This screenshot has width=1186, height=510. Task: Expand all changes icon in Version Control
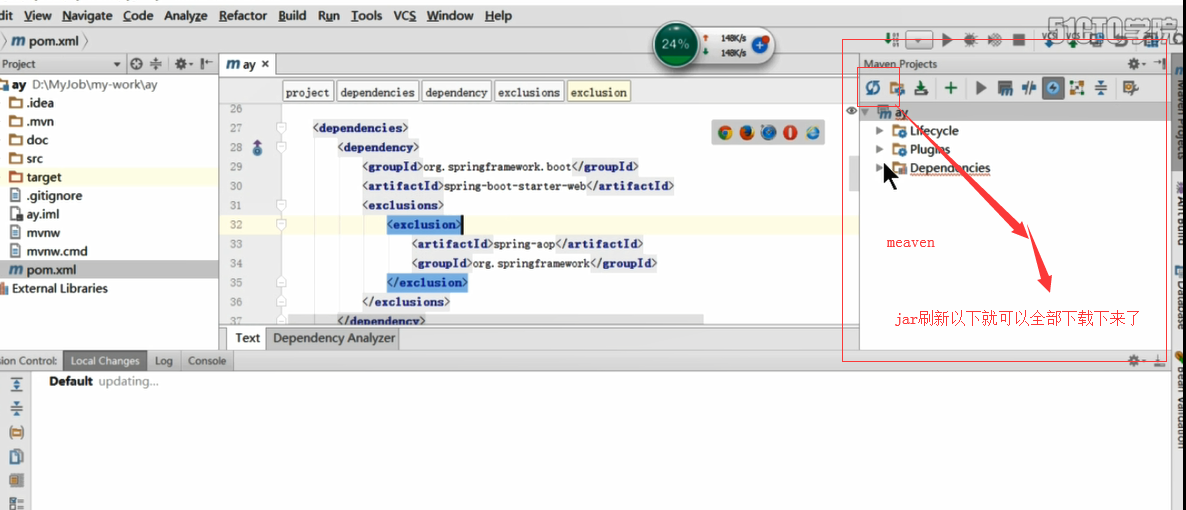tap(16, 384)
